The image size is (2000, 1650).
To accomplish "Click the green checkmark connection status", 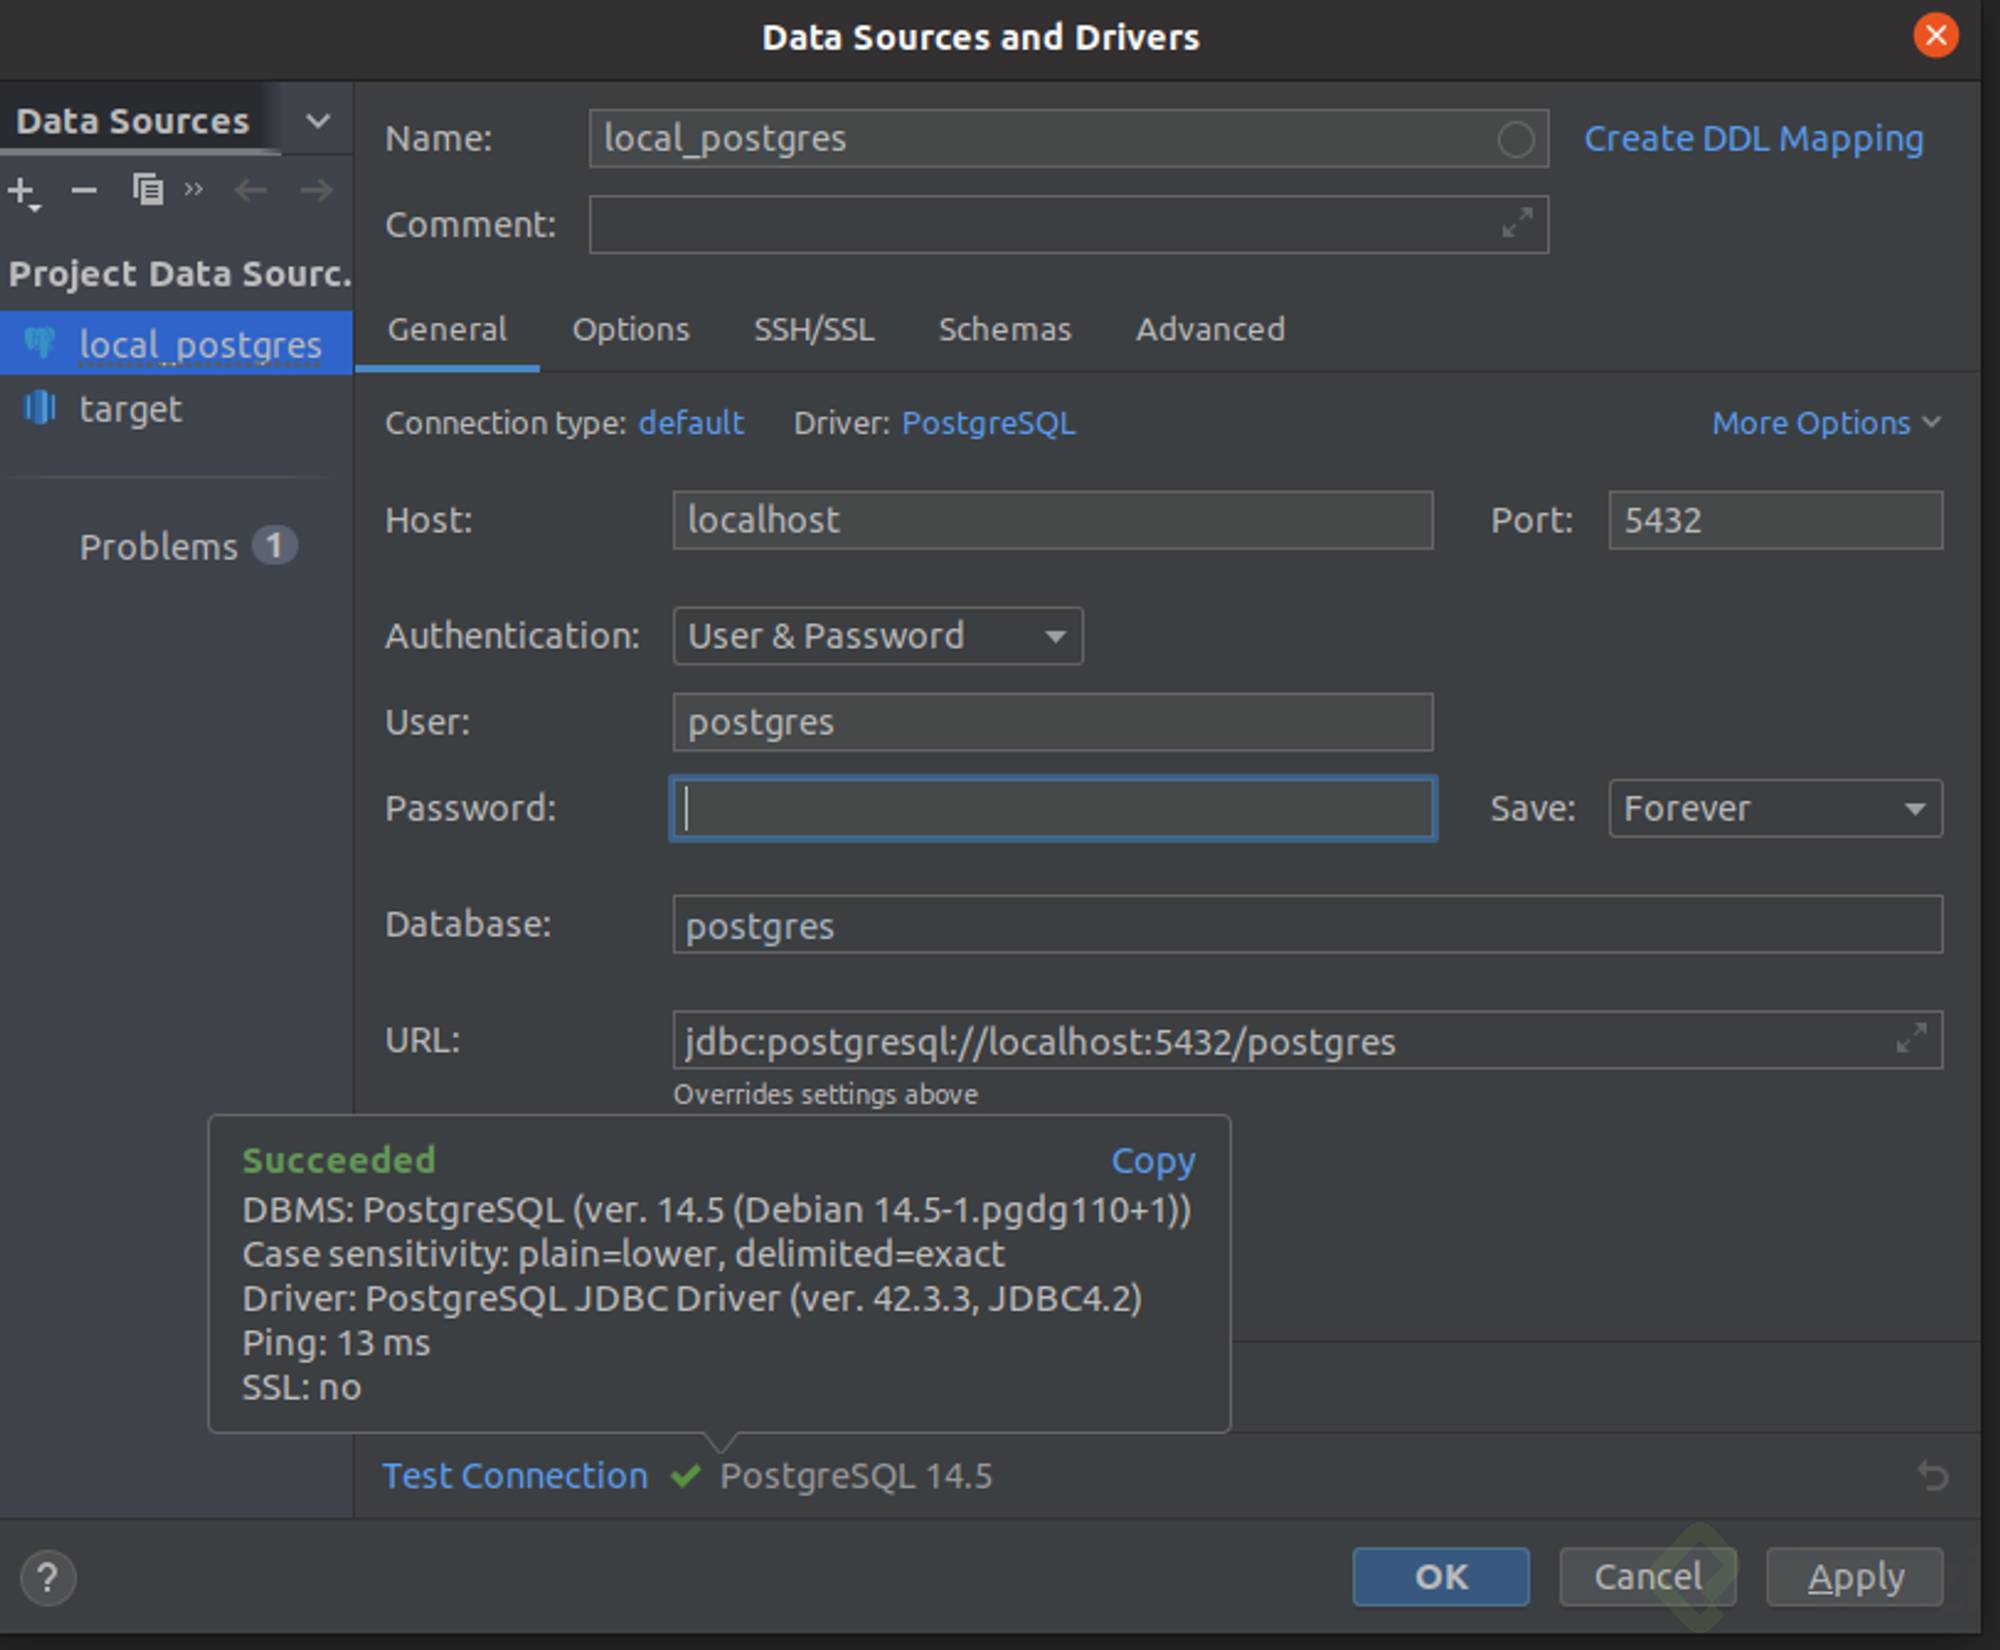I will point(685,1476).
